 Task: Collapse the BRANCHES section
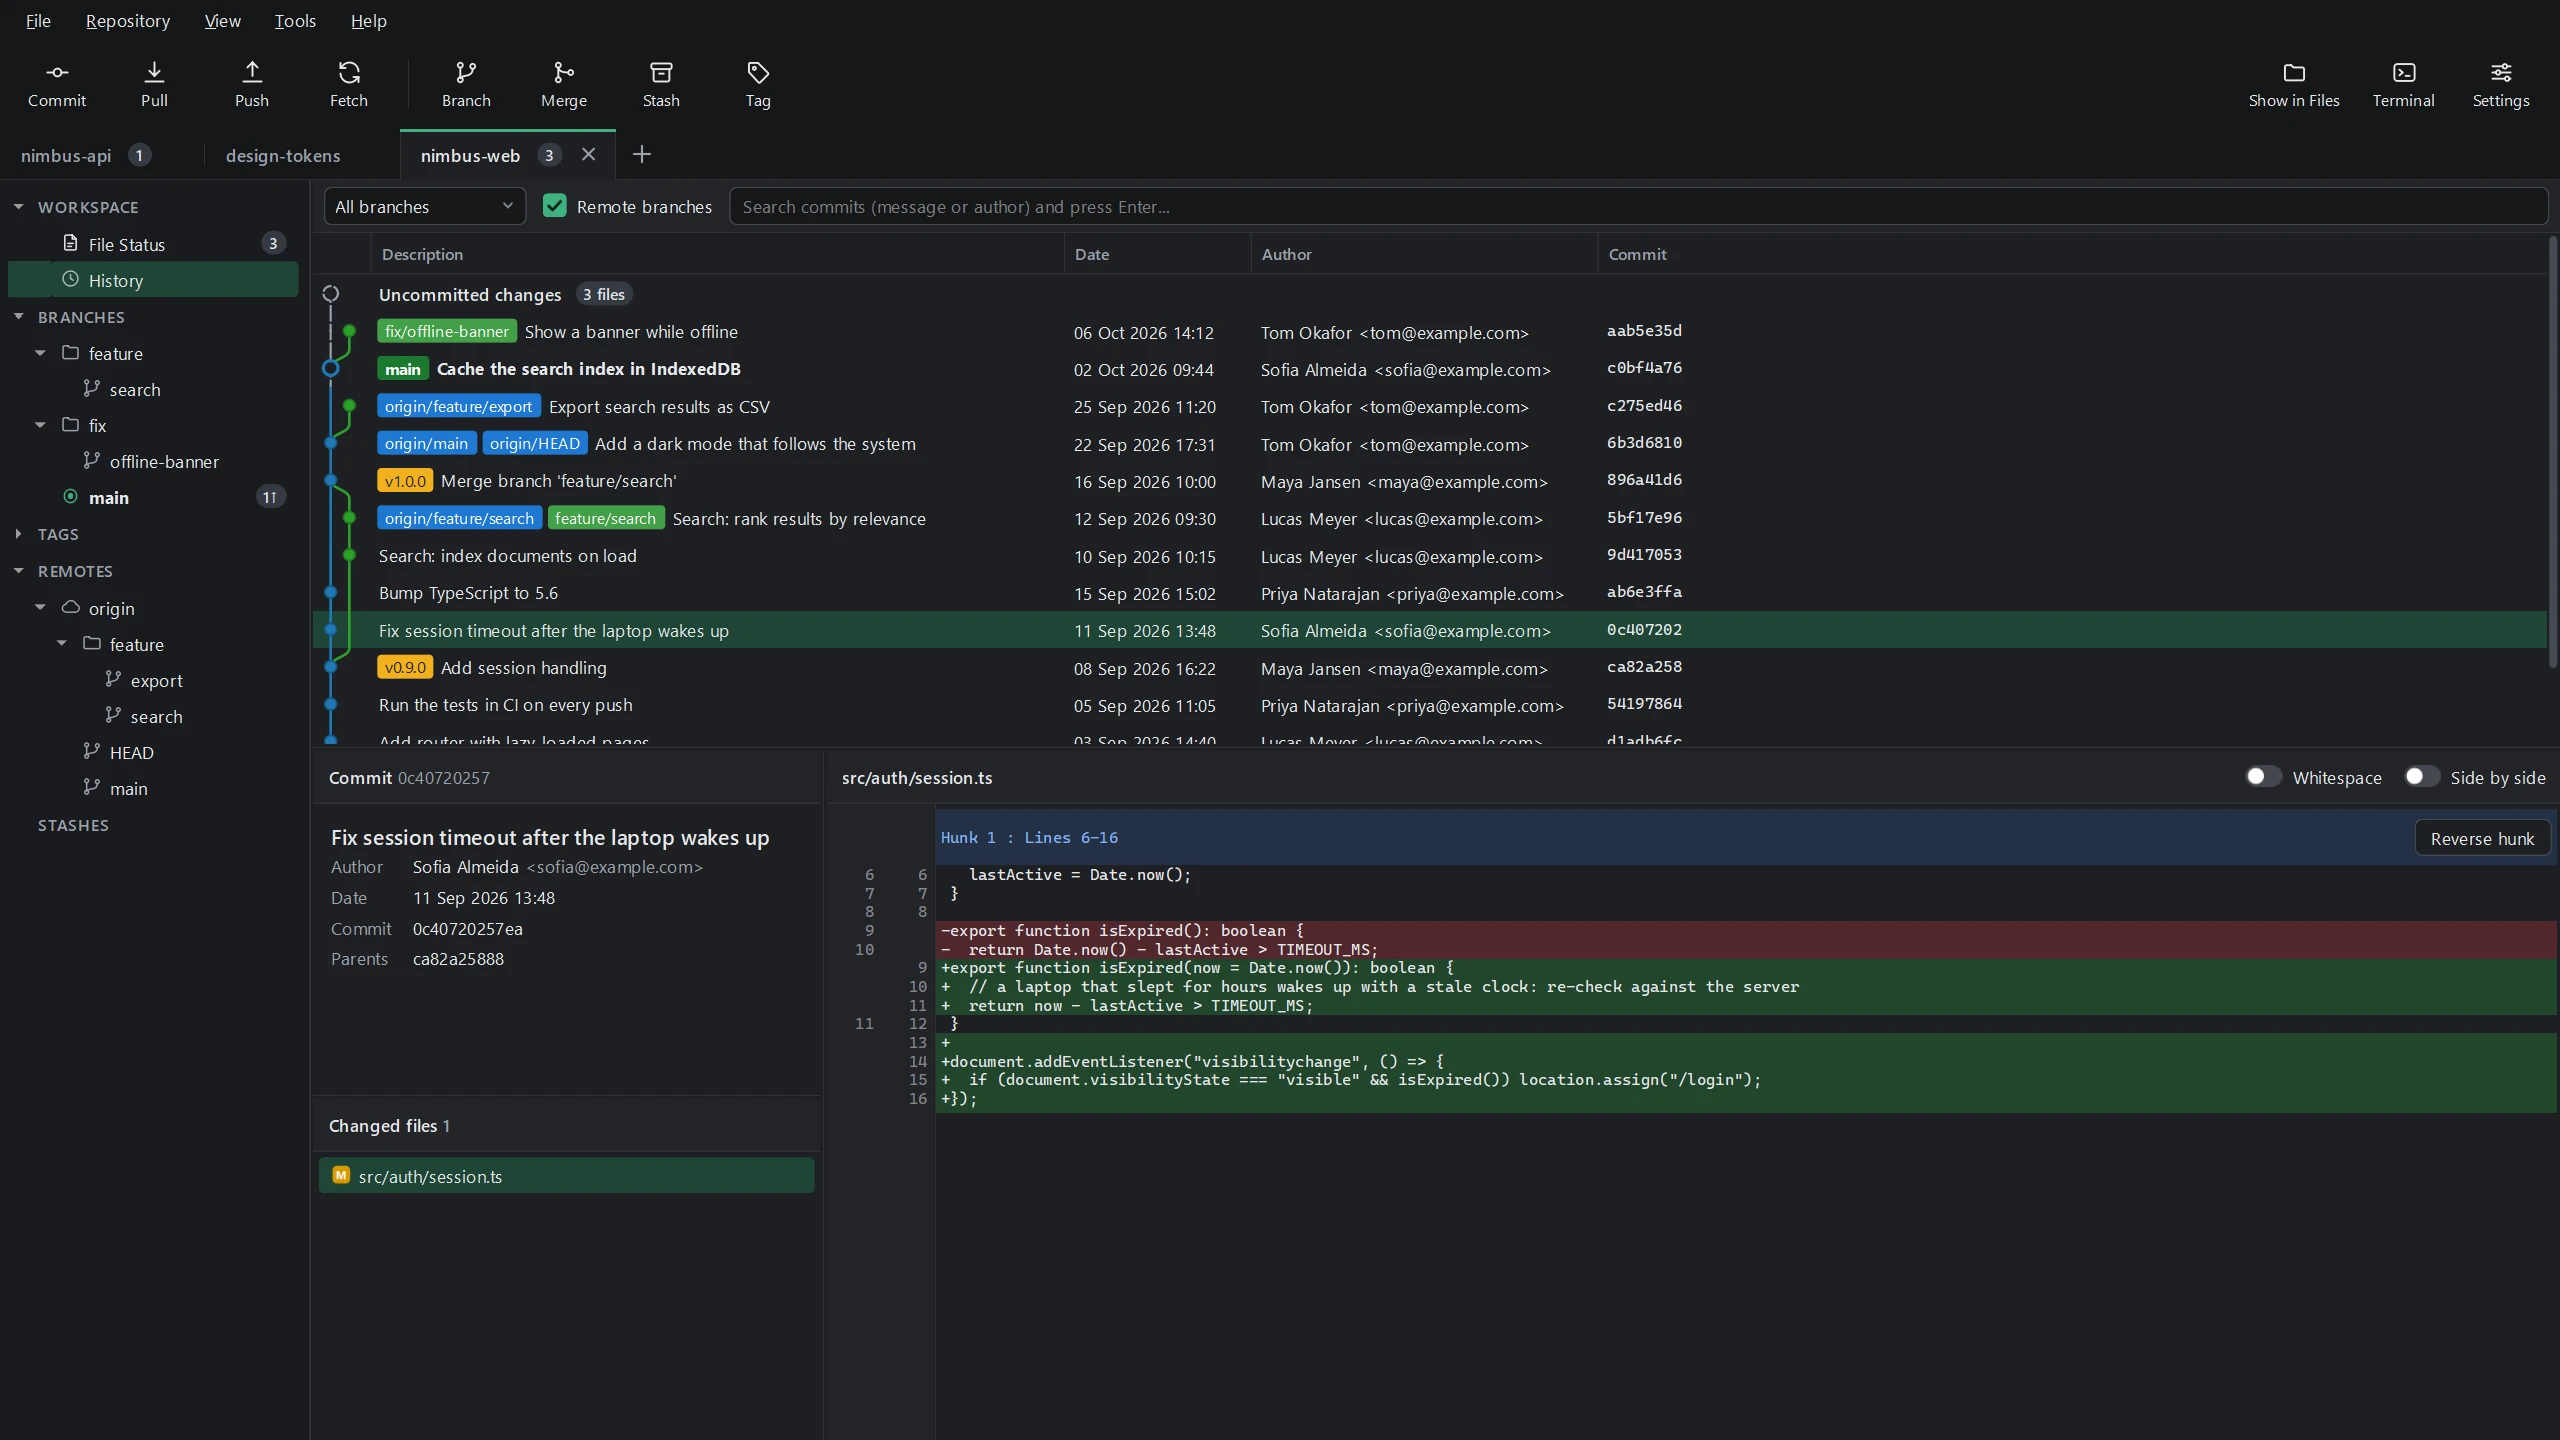tap(18, 317)
